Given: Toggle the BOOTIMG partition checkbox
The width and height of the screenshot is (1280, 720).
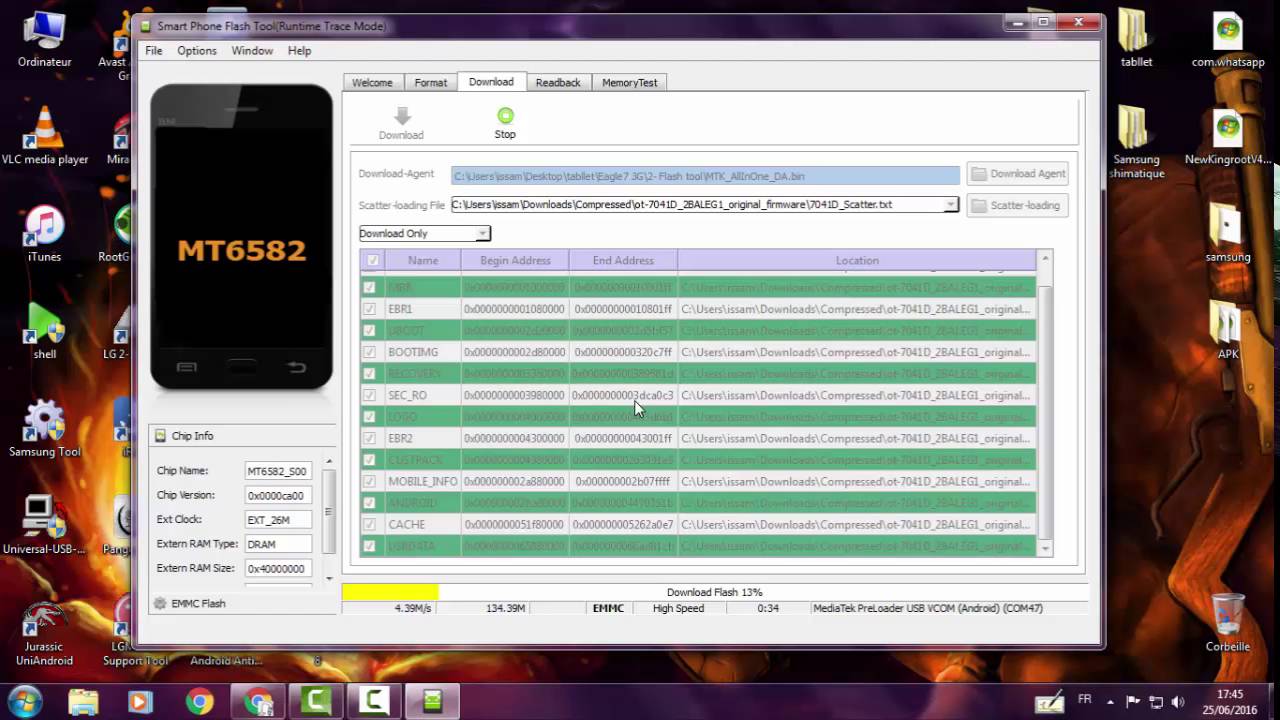Looking at the screenshot, I should [x=369, y=352].
